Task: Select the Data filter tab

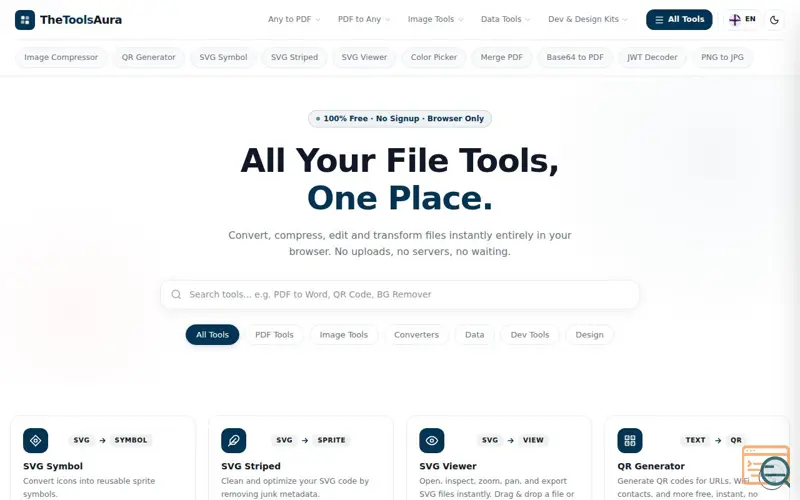Action: [474, 335]
